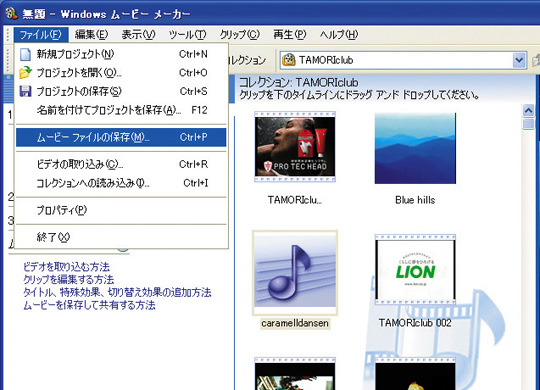Screen dimensions: 540x390
Task: Choose 新規プロジェクト(N) from File menu
Action: pos(121,54)
